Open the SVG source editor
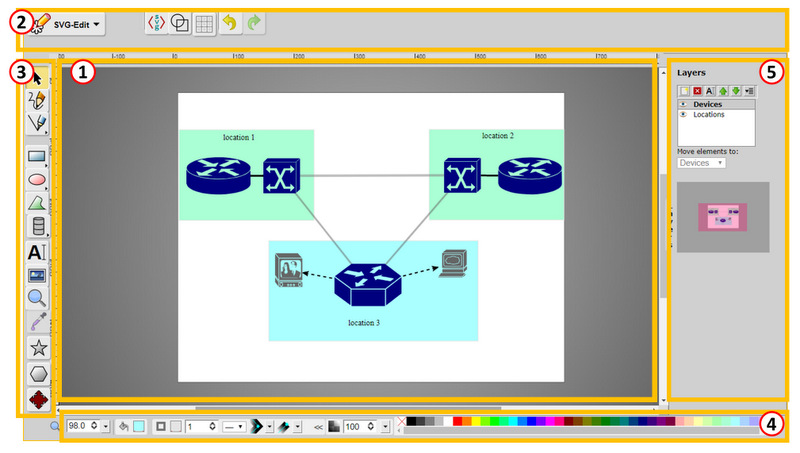 pos(157,22)
